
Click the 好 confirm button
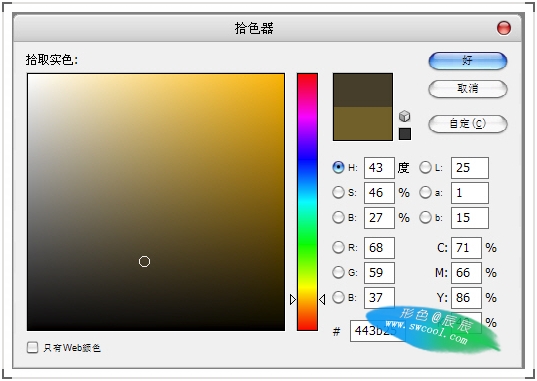tap(468, 61)
